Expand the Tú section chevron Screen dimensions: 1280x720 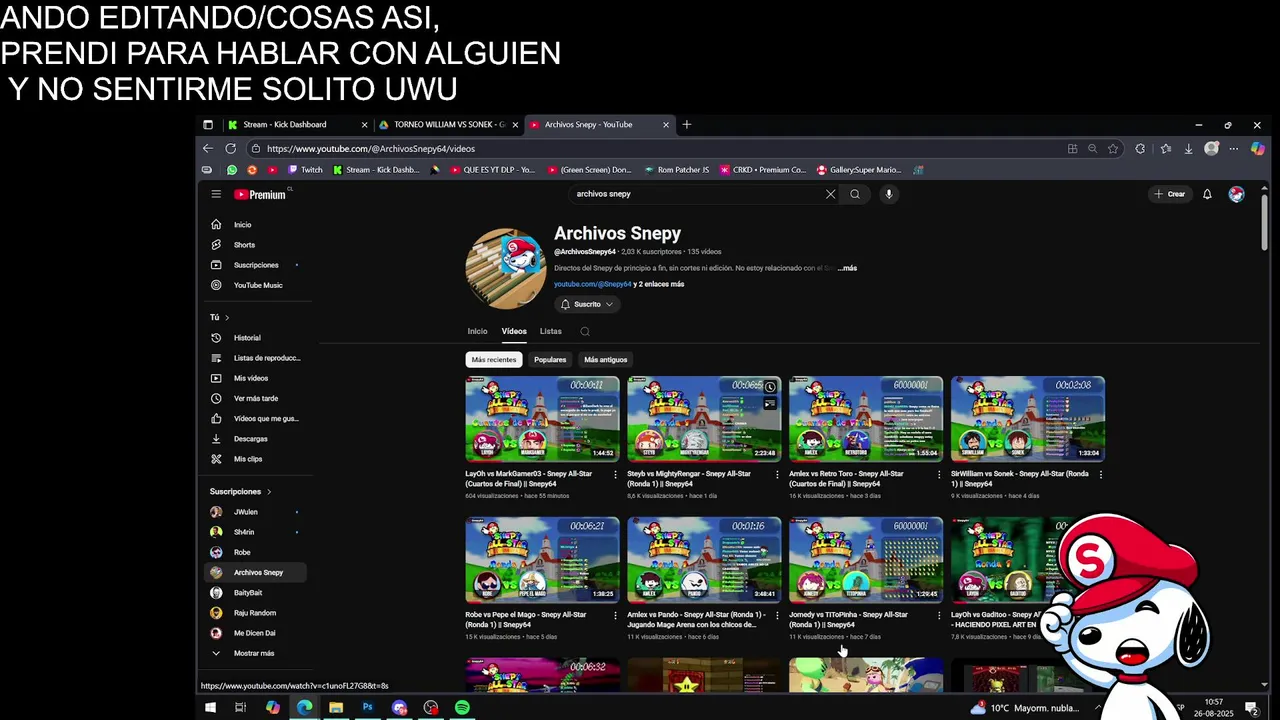pyautogui.click(x=227, y=317)
